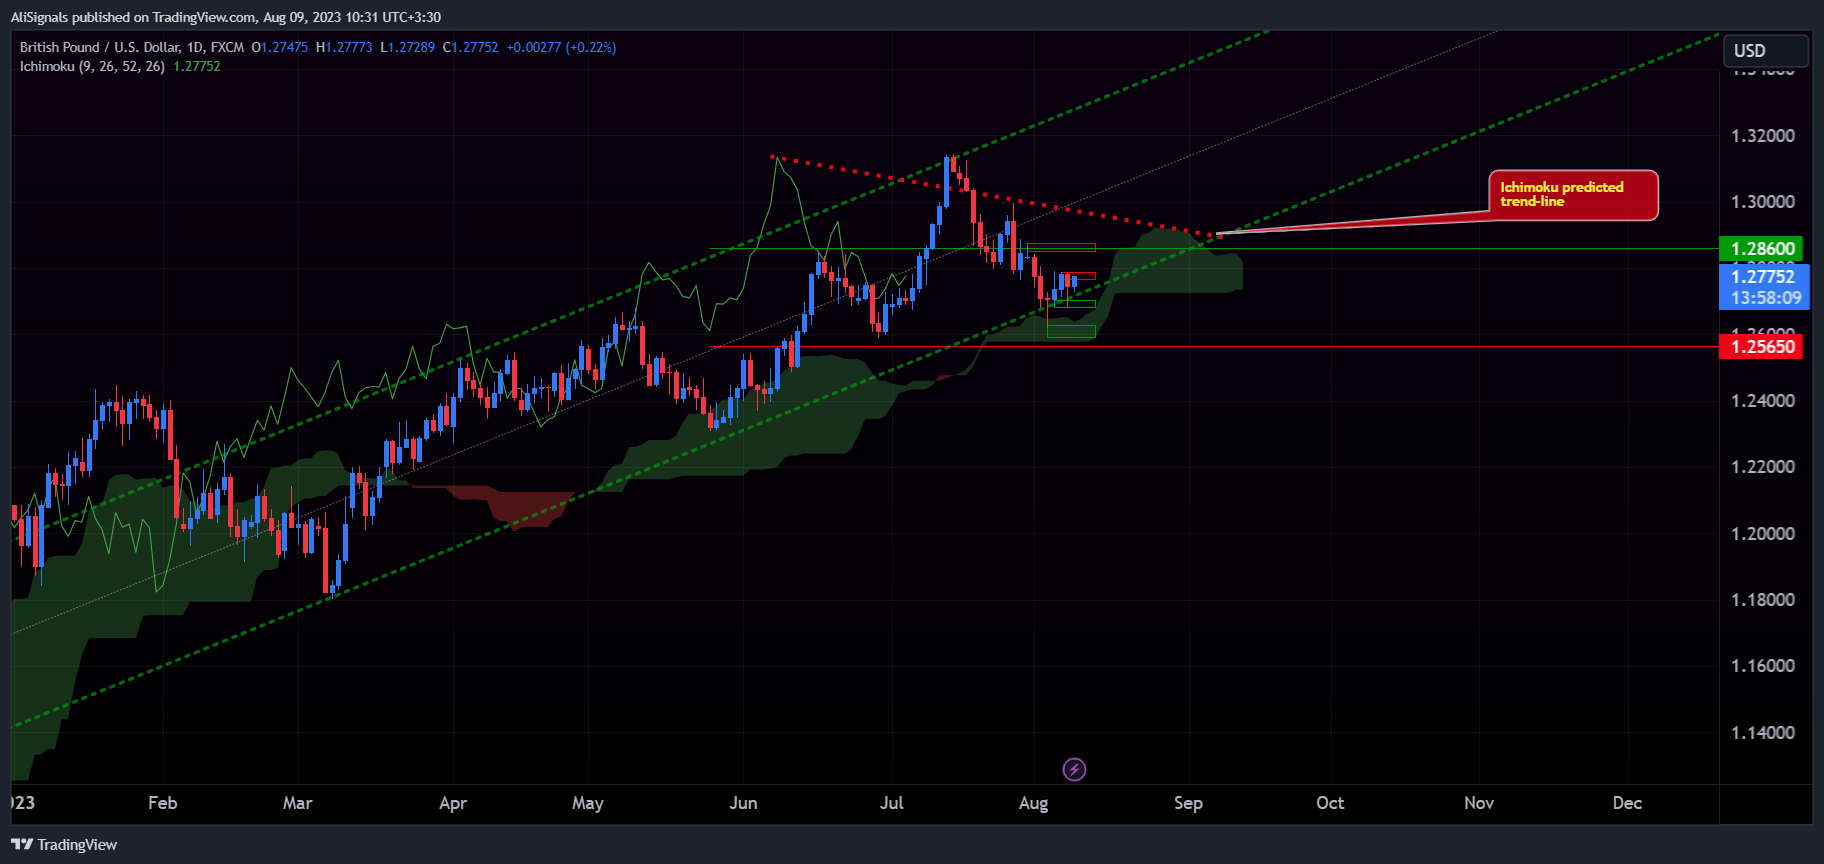Image resolution: width=1824 pixels, height=864 pixels.
Task: Click the current price 1.27752 label
Action: 1764,276
